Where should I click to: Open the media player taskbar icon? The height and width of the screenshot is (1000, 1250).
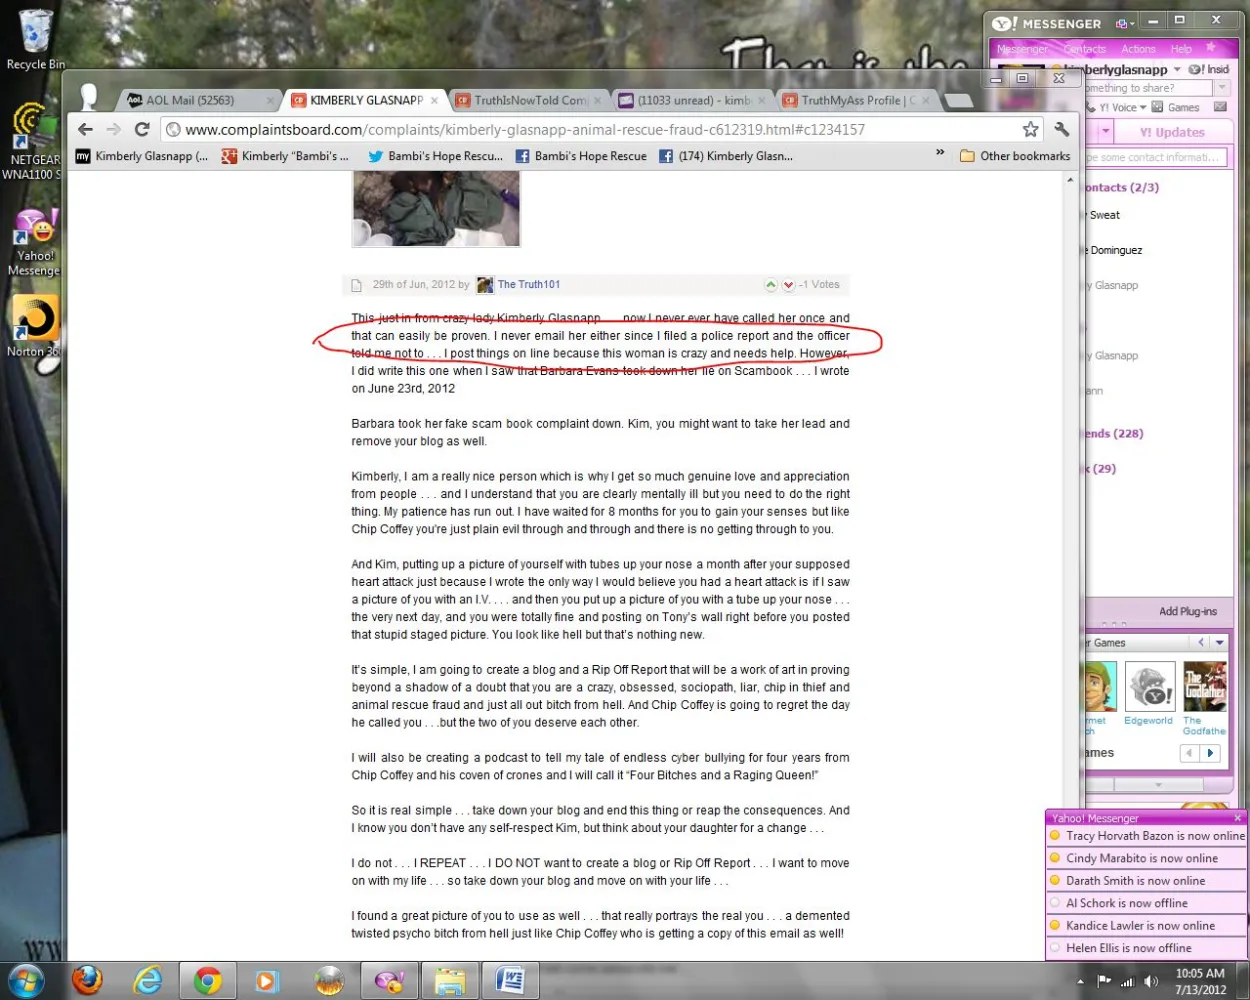(266, 980)
